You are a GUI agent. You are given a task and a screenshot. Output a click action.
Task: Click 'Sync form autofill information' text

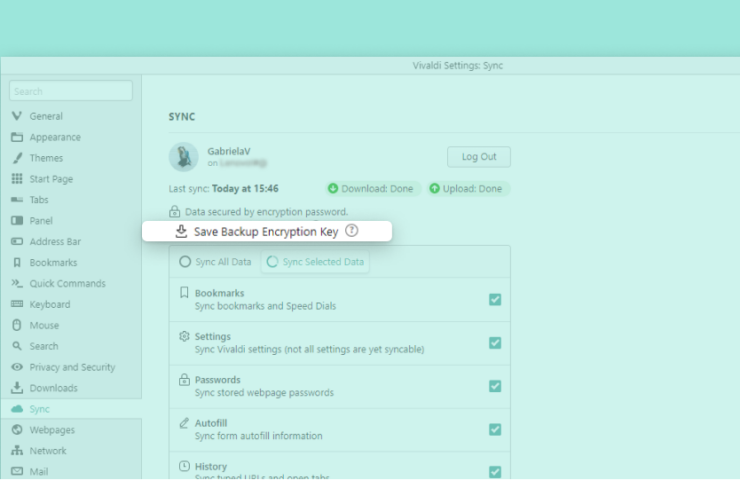pos(259,436)
